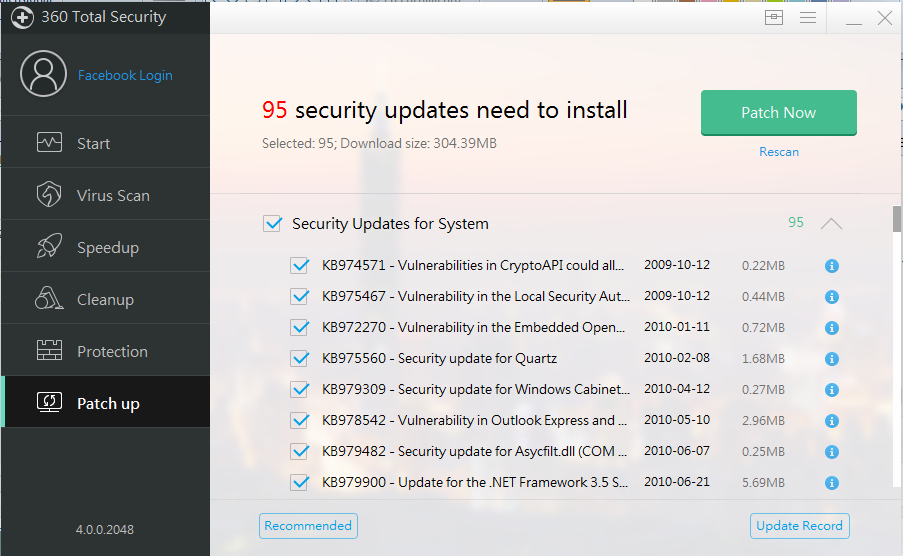Open the Update Record view

pyautogui.click(x=799, y=526)
